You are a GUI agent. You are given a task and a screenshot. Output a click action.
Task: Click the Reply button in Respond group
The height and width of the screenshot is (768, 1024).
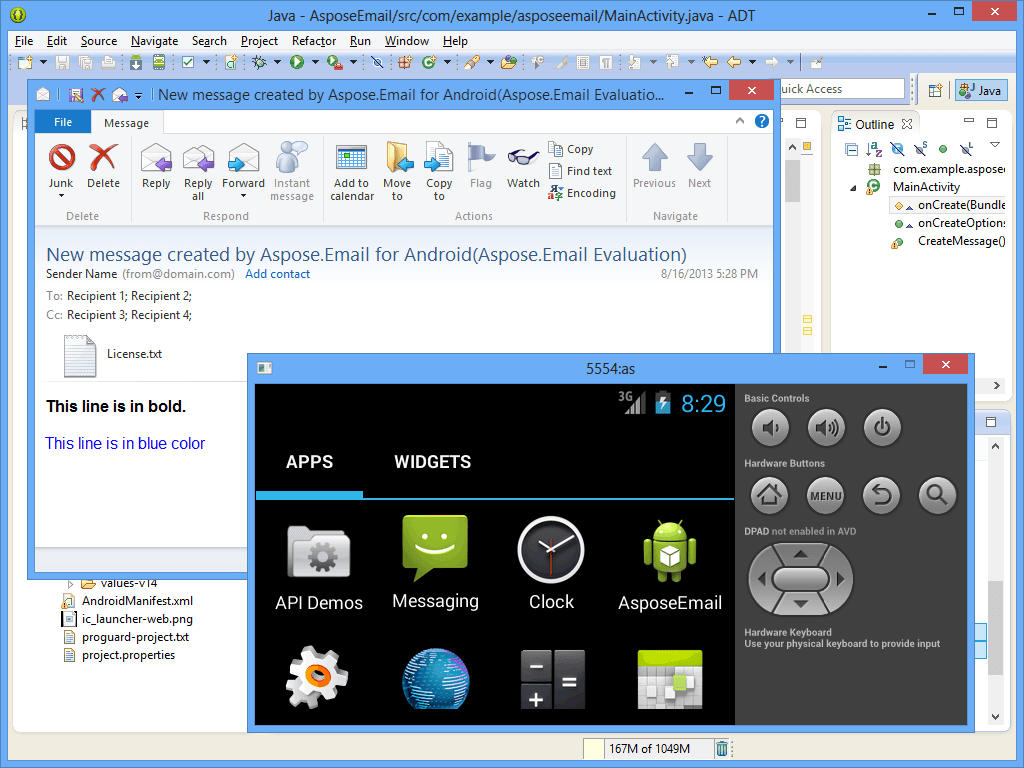(156, 166)
